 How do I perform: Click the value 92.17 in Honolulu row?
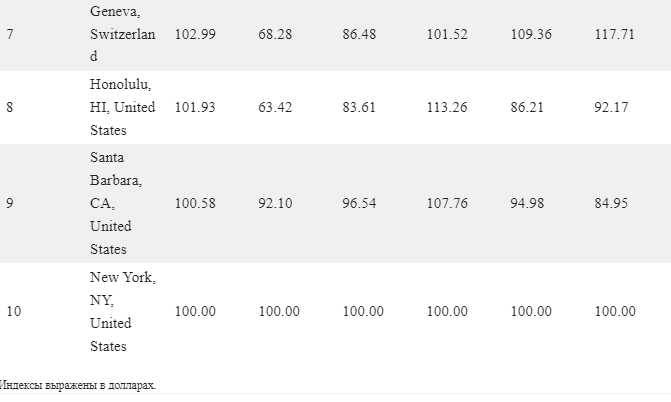pyautogui.click(x=611, y=107)
